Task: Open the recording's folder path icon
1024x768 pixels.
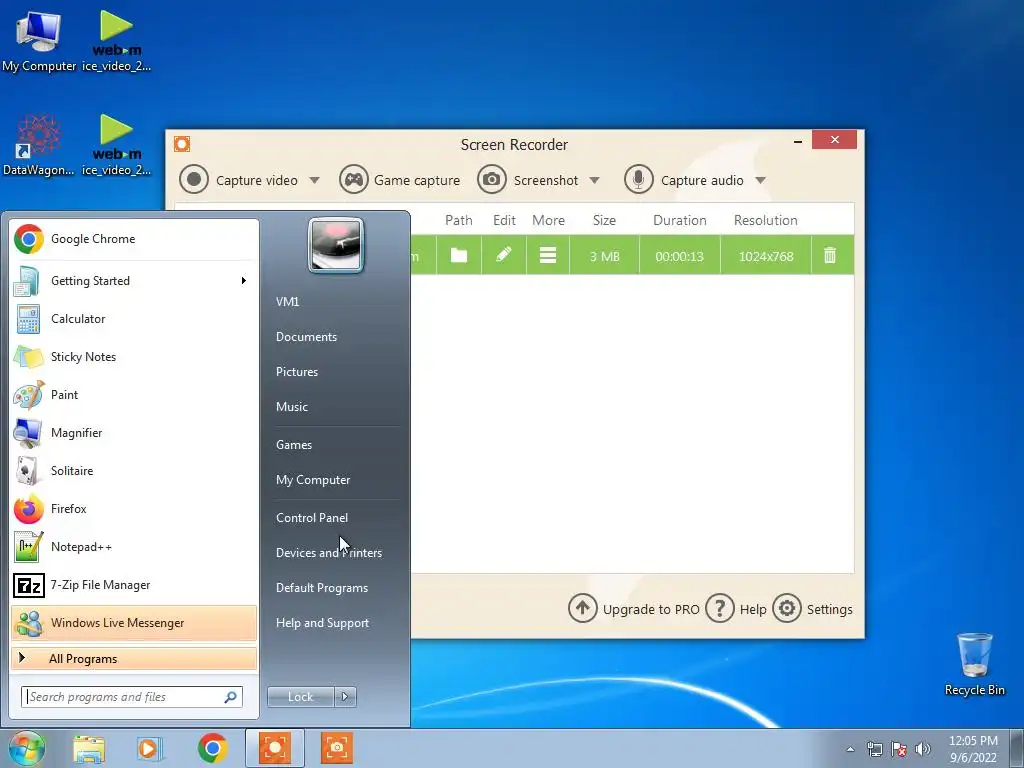Action: (459, 255)
